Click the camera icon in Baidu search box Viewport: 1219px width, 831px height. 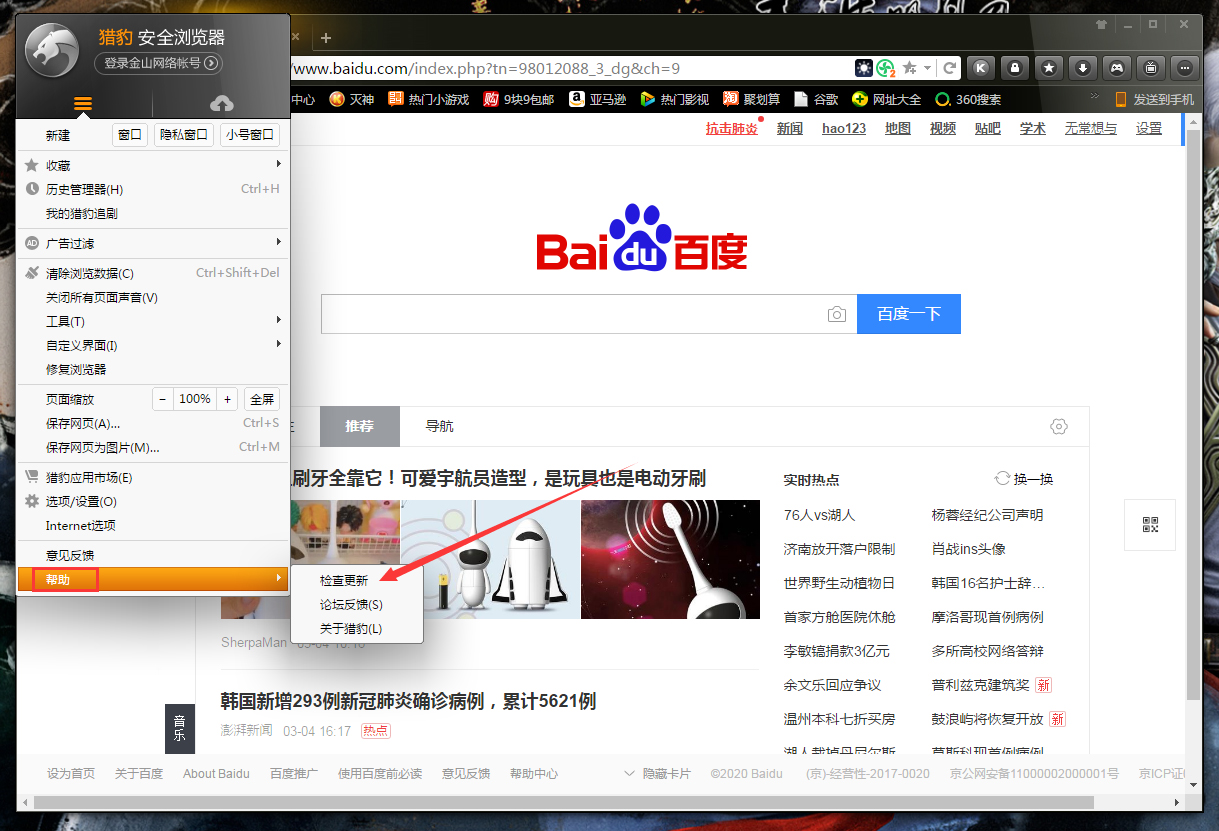837,313
